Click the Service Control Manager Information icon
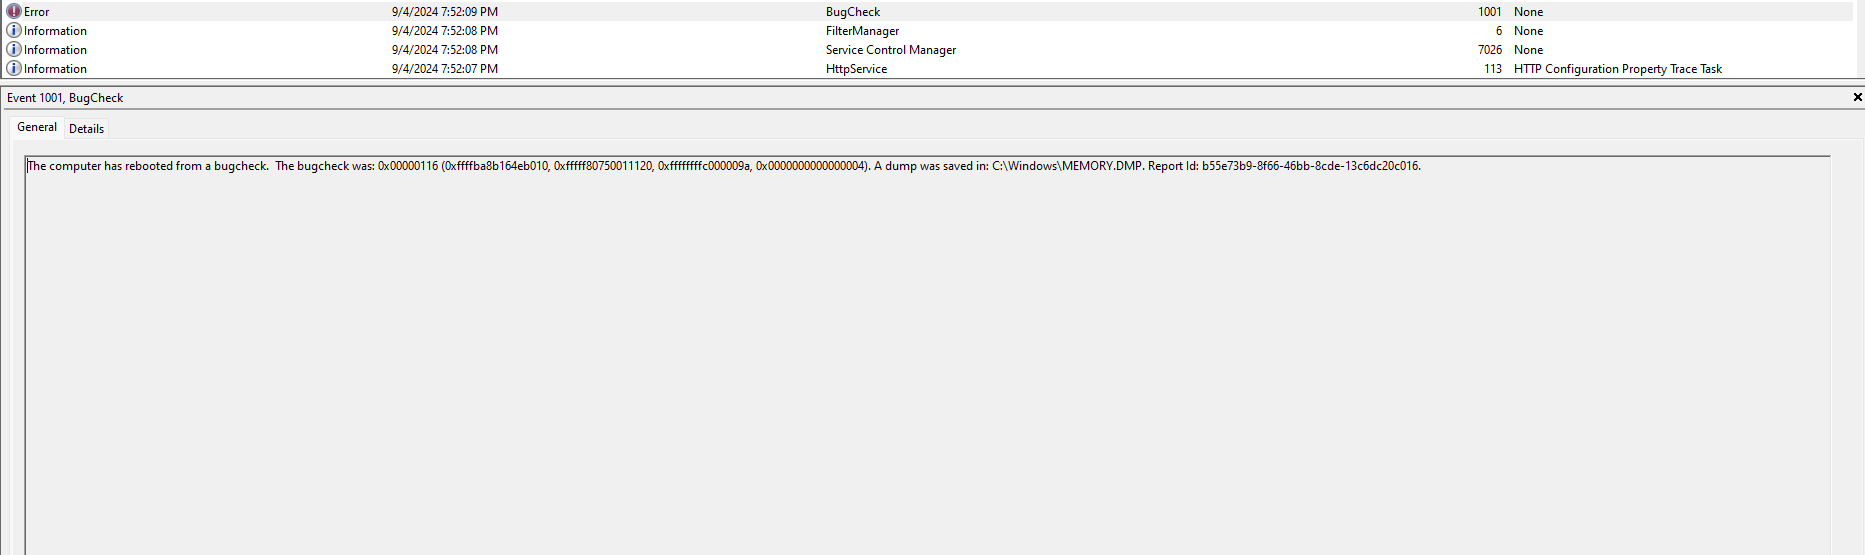 pos(14,50)
